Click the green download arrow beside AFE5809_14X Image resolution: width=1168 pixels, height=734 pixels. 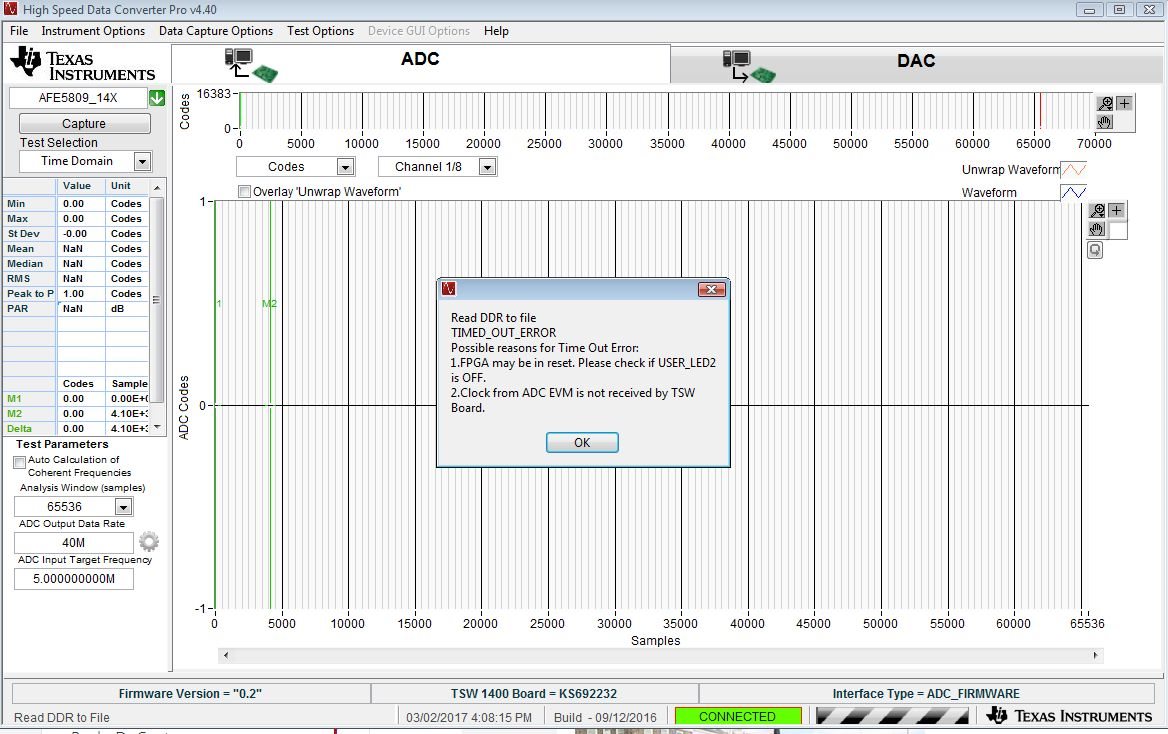tap(156, 98)
